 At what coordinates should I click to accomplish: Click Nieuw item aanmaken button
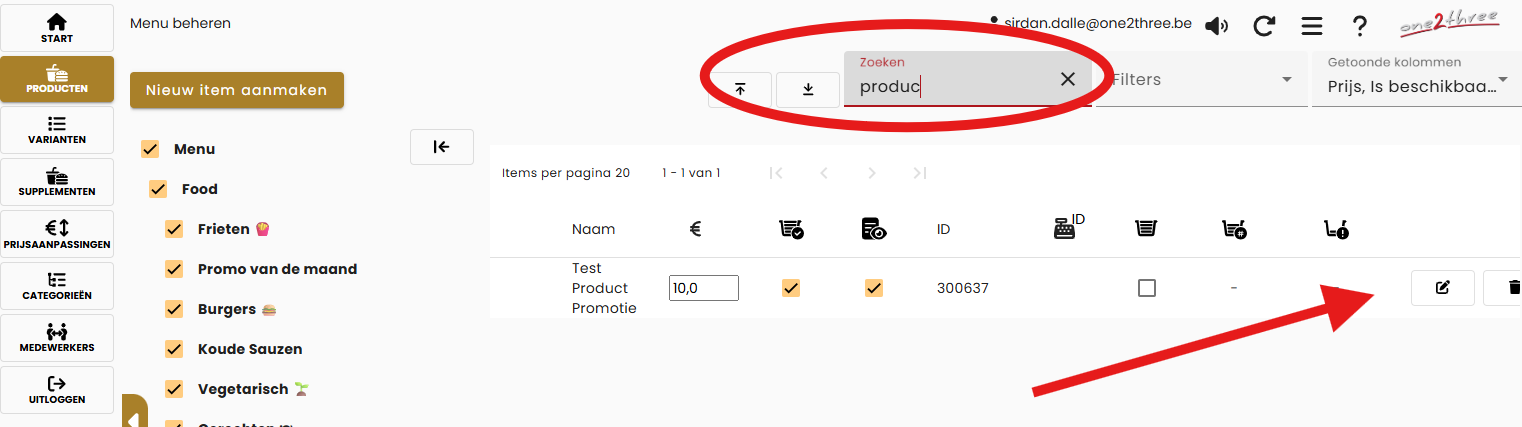coord(237,90)
